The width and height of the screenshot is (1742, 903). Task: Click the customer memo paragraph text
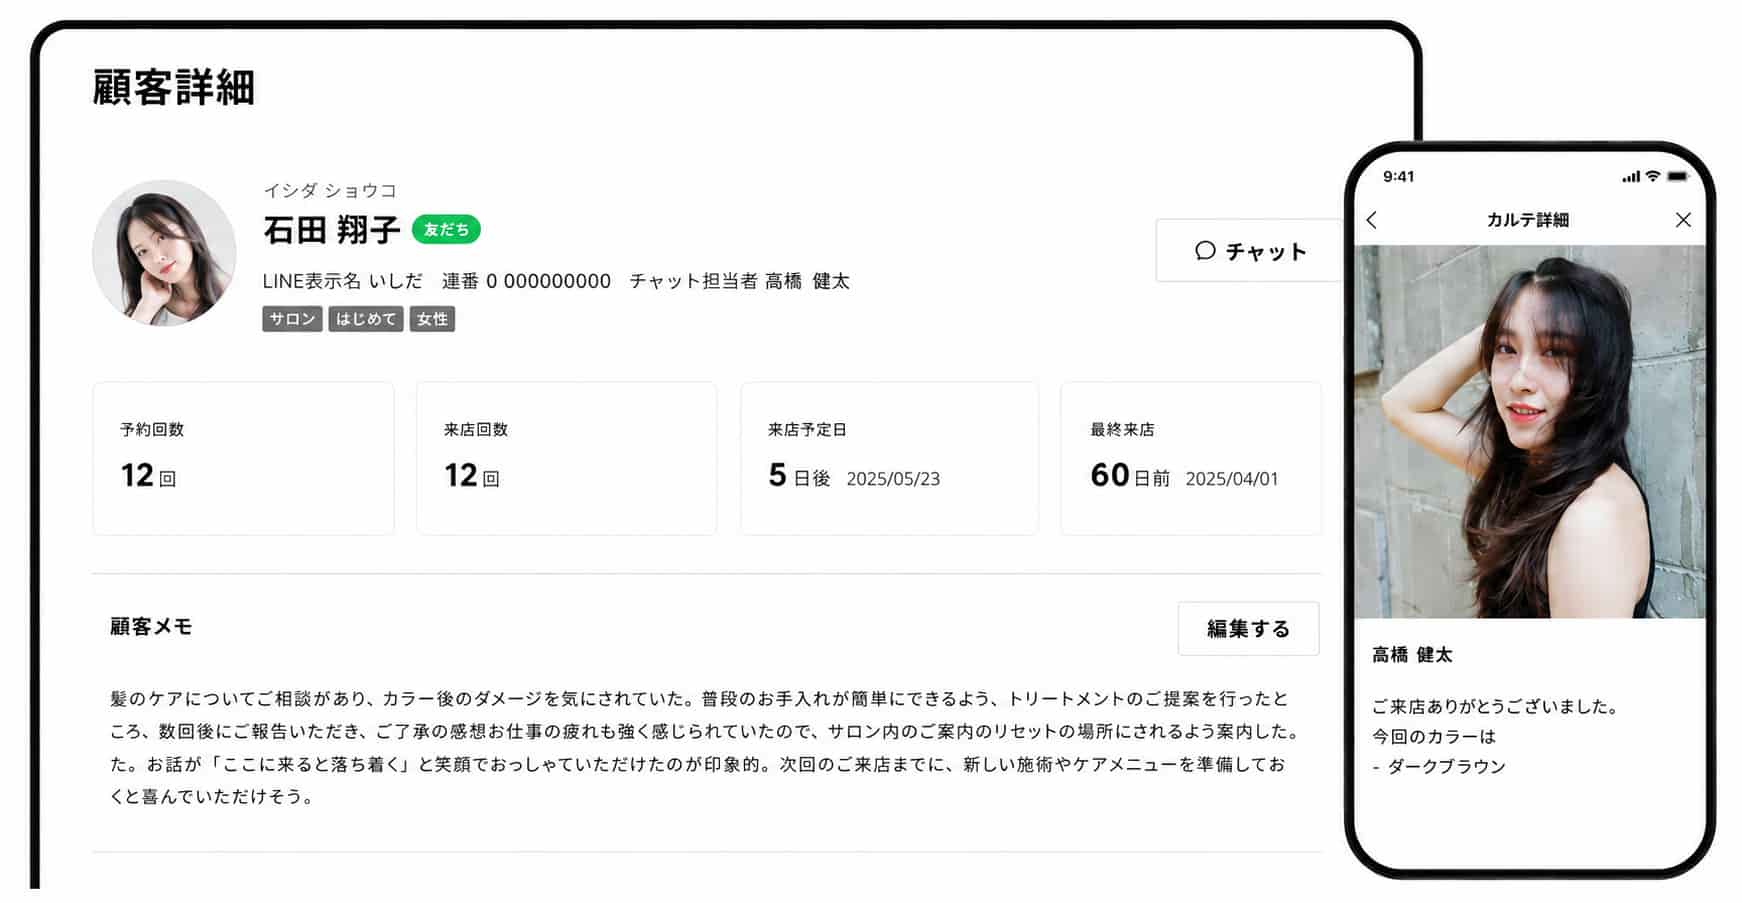705,747
